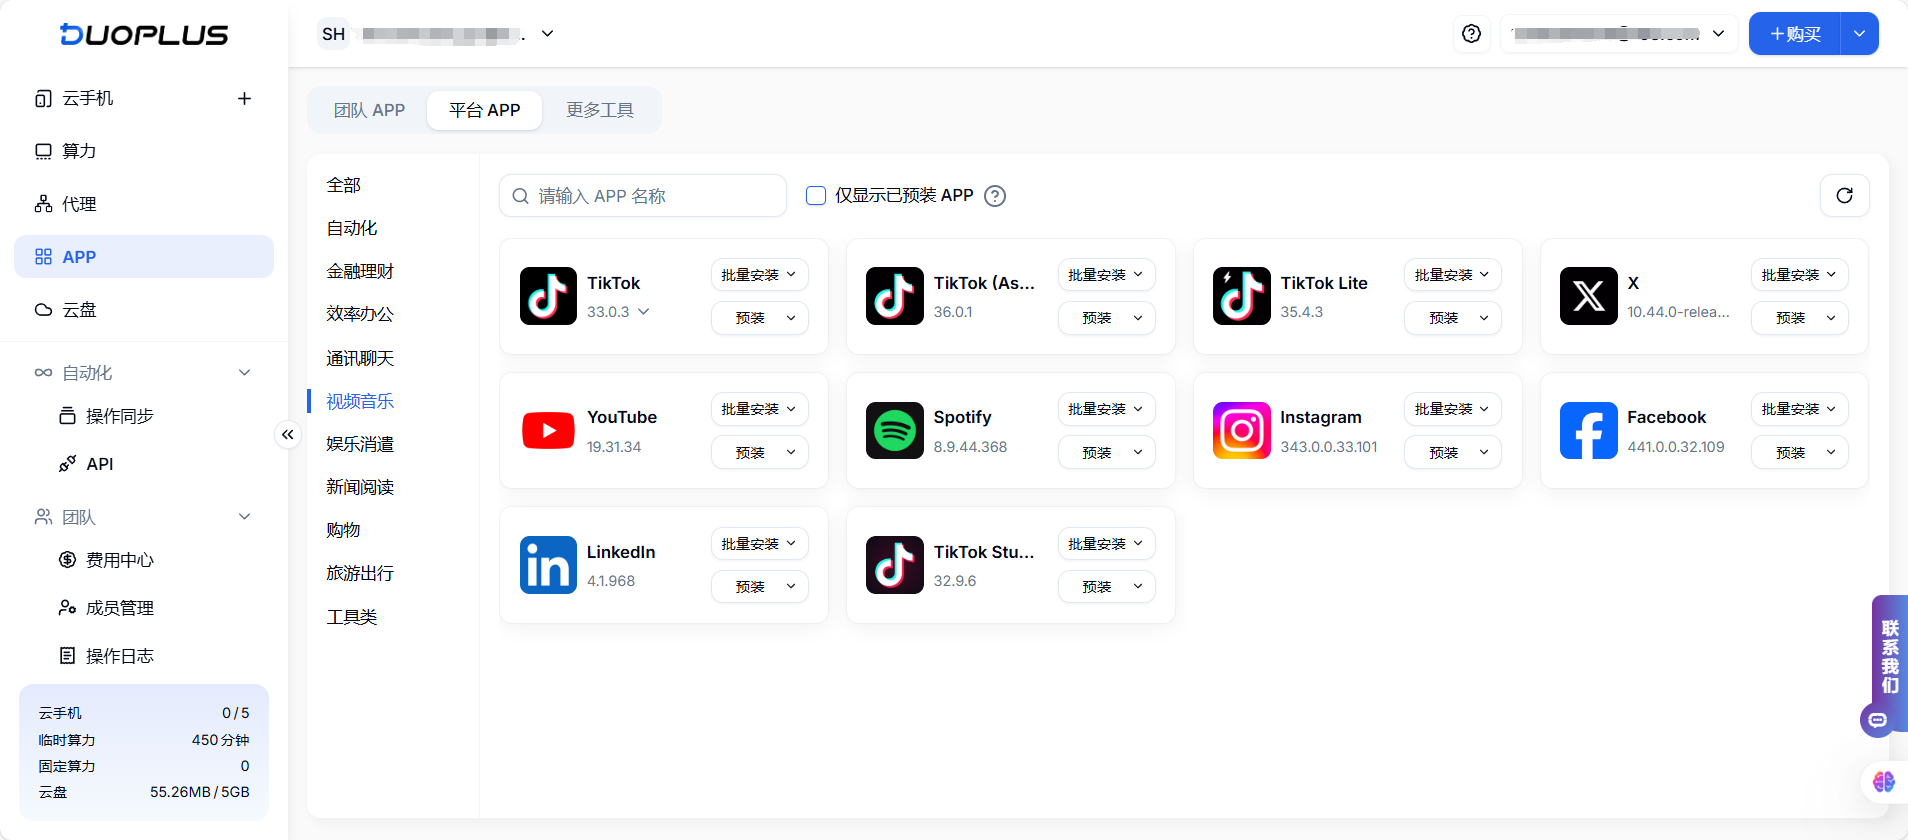Screen dimensions: 1908x840
Task: Click 联系我们 side button
Action: click(x=1889, y=657)
